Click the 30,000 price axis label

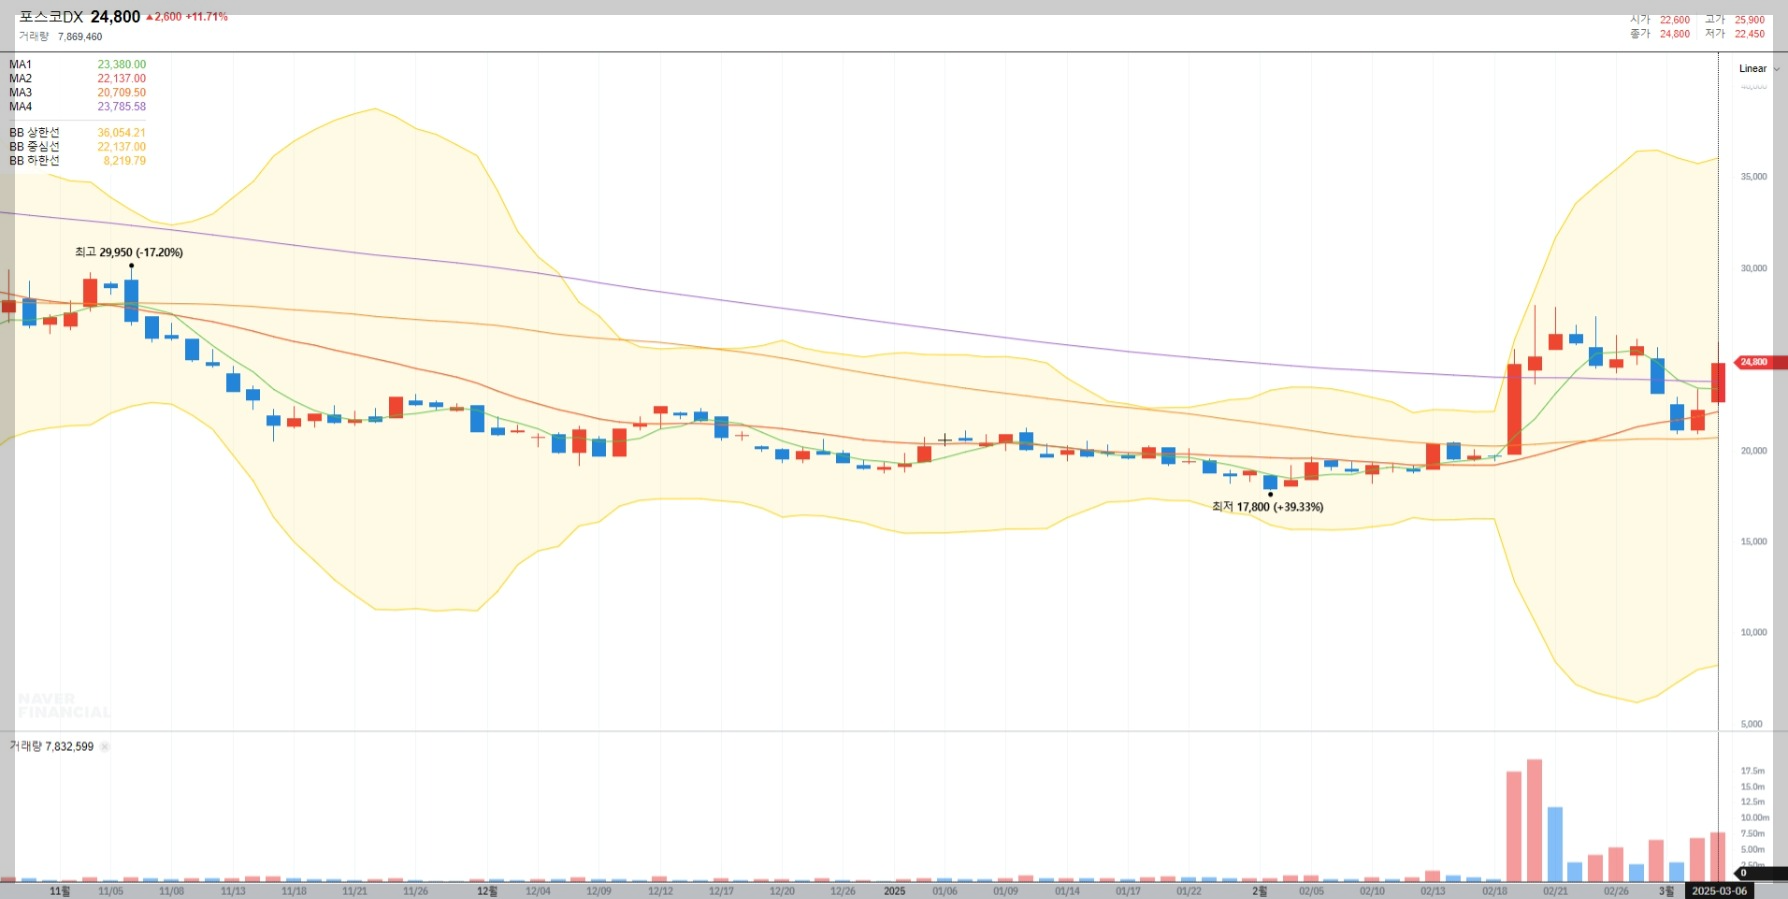pos(1753,268)
